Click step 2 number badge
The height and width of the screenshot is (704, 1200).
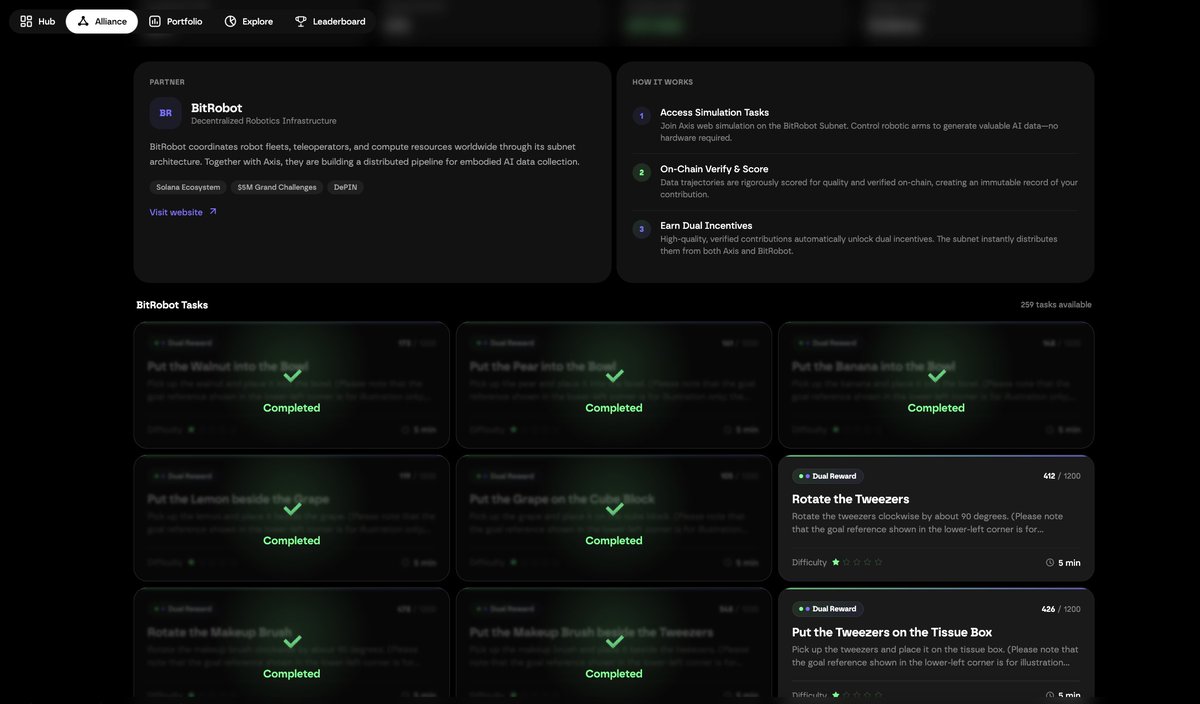(642, 173)
